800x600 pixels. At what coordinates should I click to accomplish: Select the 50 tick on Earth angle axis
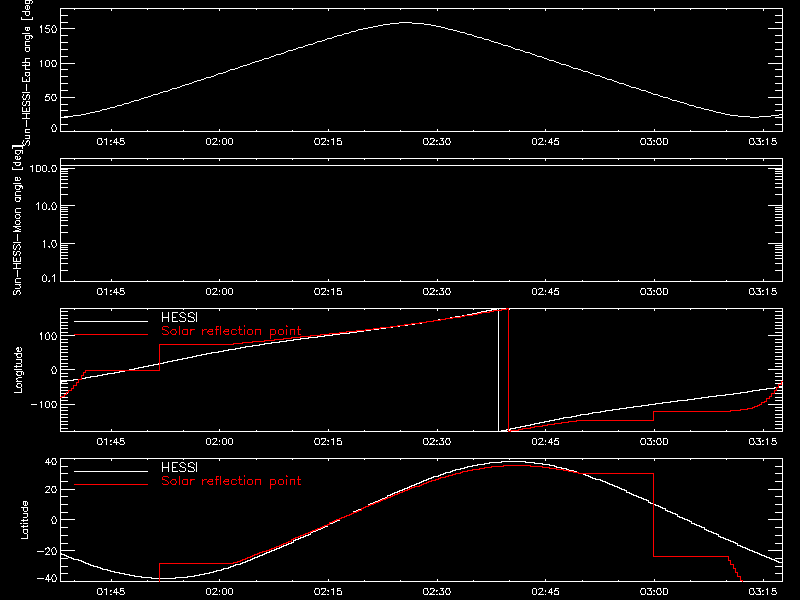(x=51, y=97)
